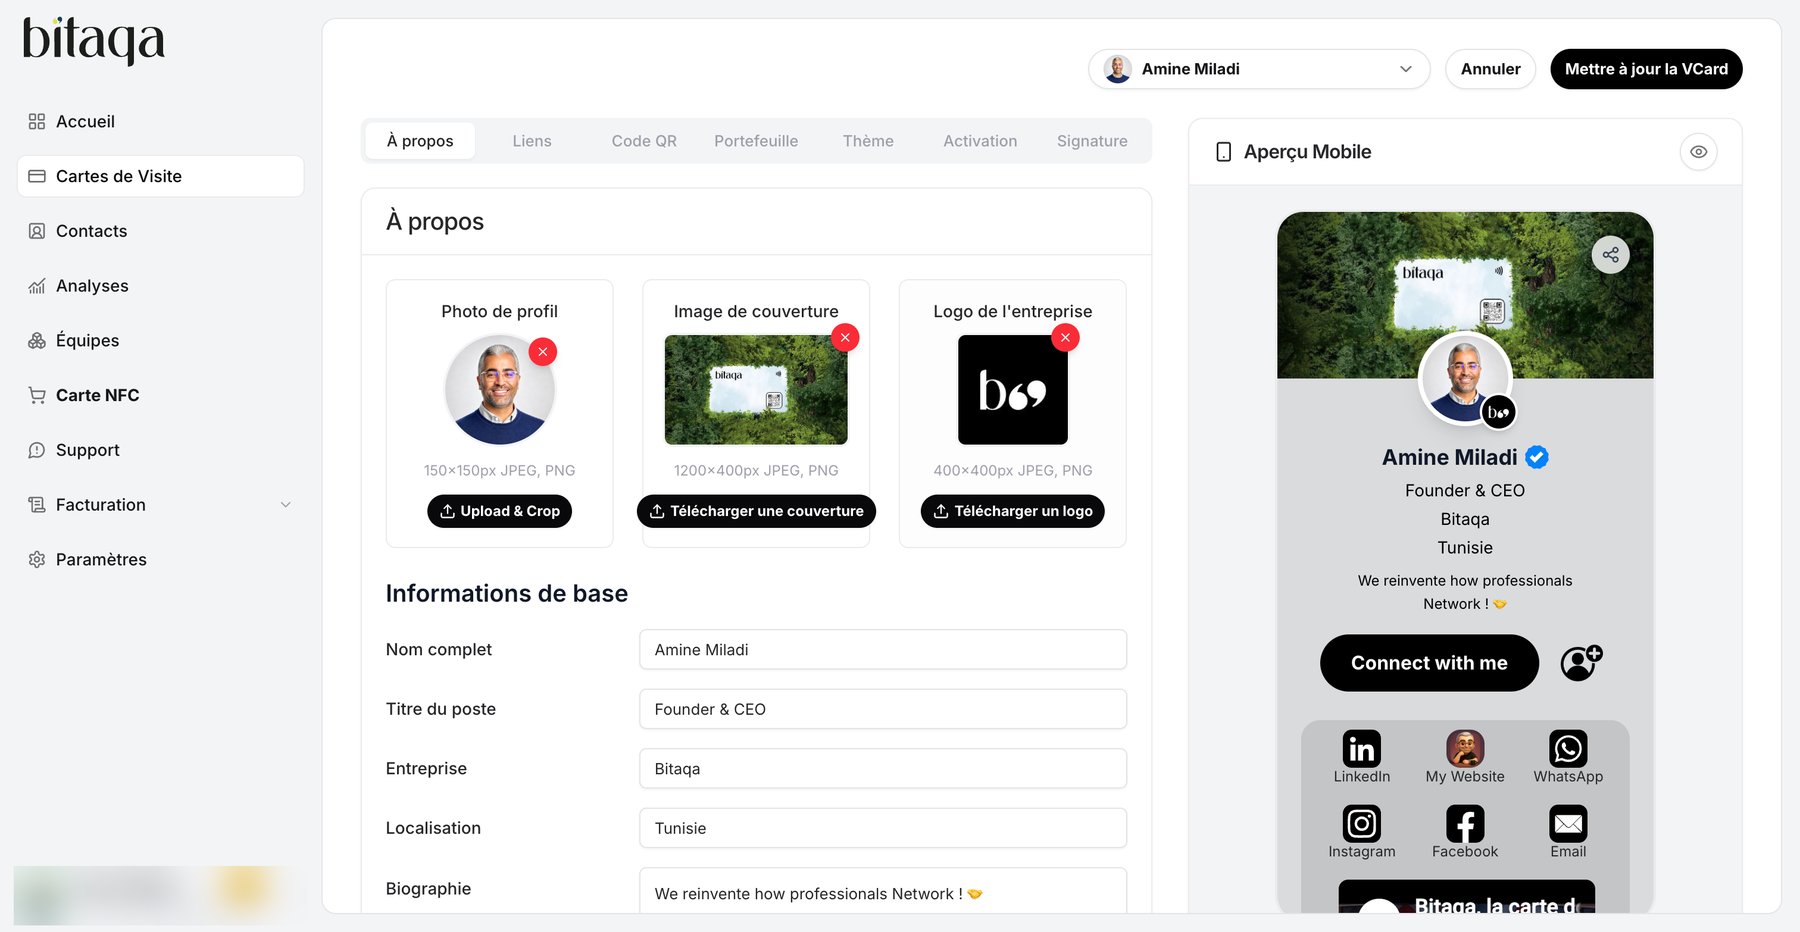
Task: Click the Upload & Crop button
Action: pos(499,511)
